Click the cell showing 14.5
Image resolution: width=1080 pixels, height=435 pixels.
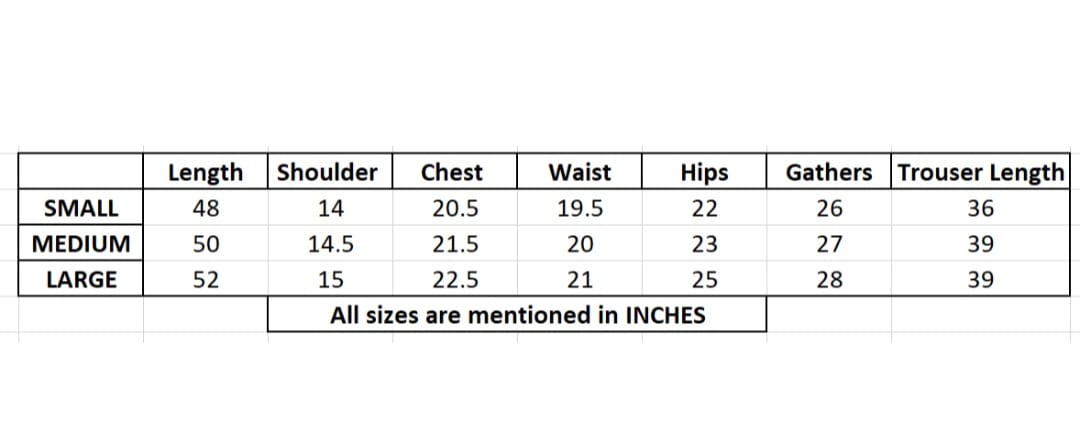330,243
